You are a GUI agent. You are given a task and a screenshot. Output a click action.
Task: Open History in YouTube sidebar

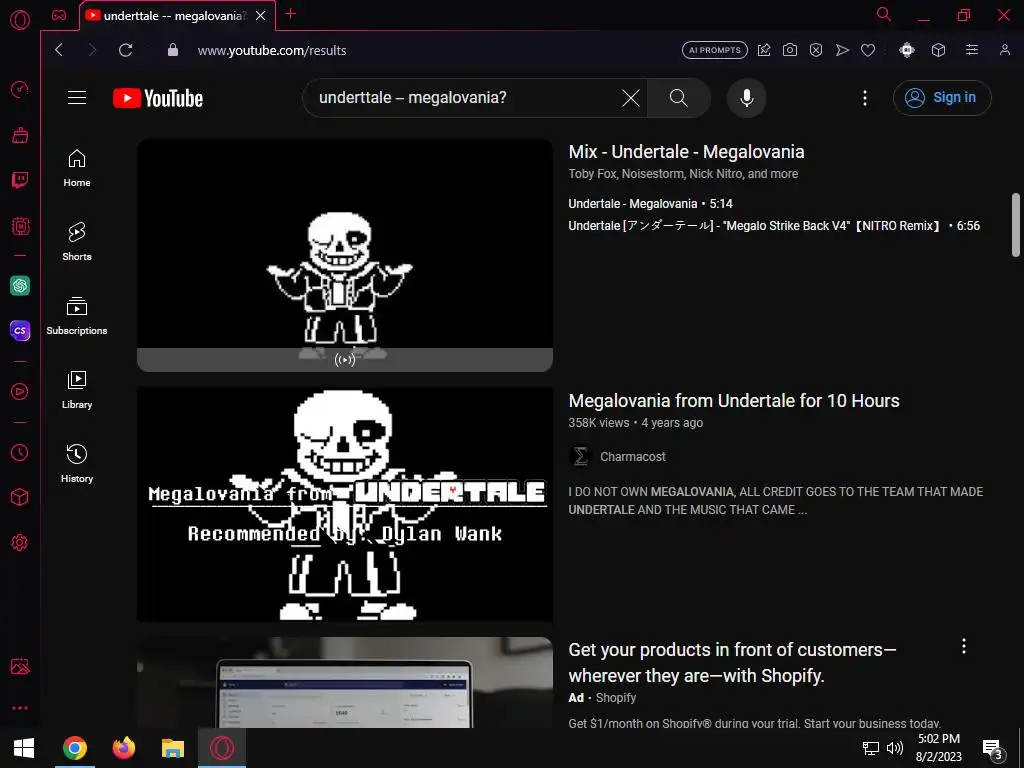pyautogui.click(x=77, y=464)
